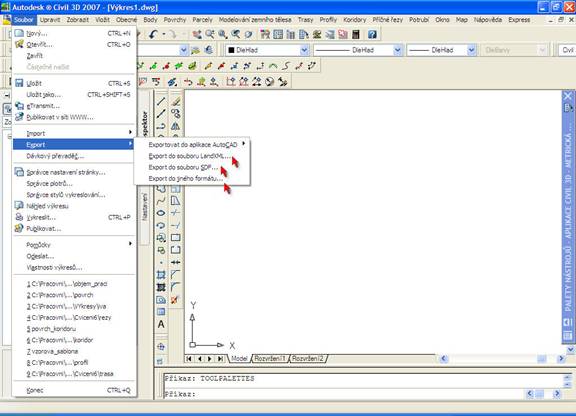Click the Zoom Window magnifier icon
576x416 pixels.
(223, 35)
